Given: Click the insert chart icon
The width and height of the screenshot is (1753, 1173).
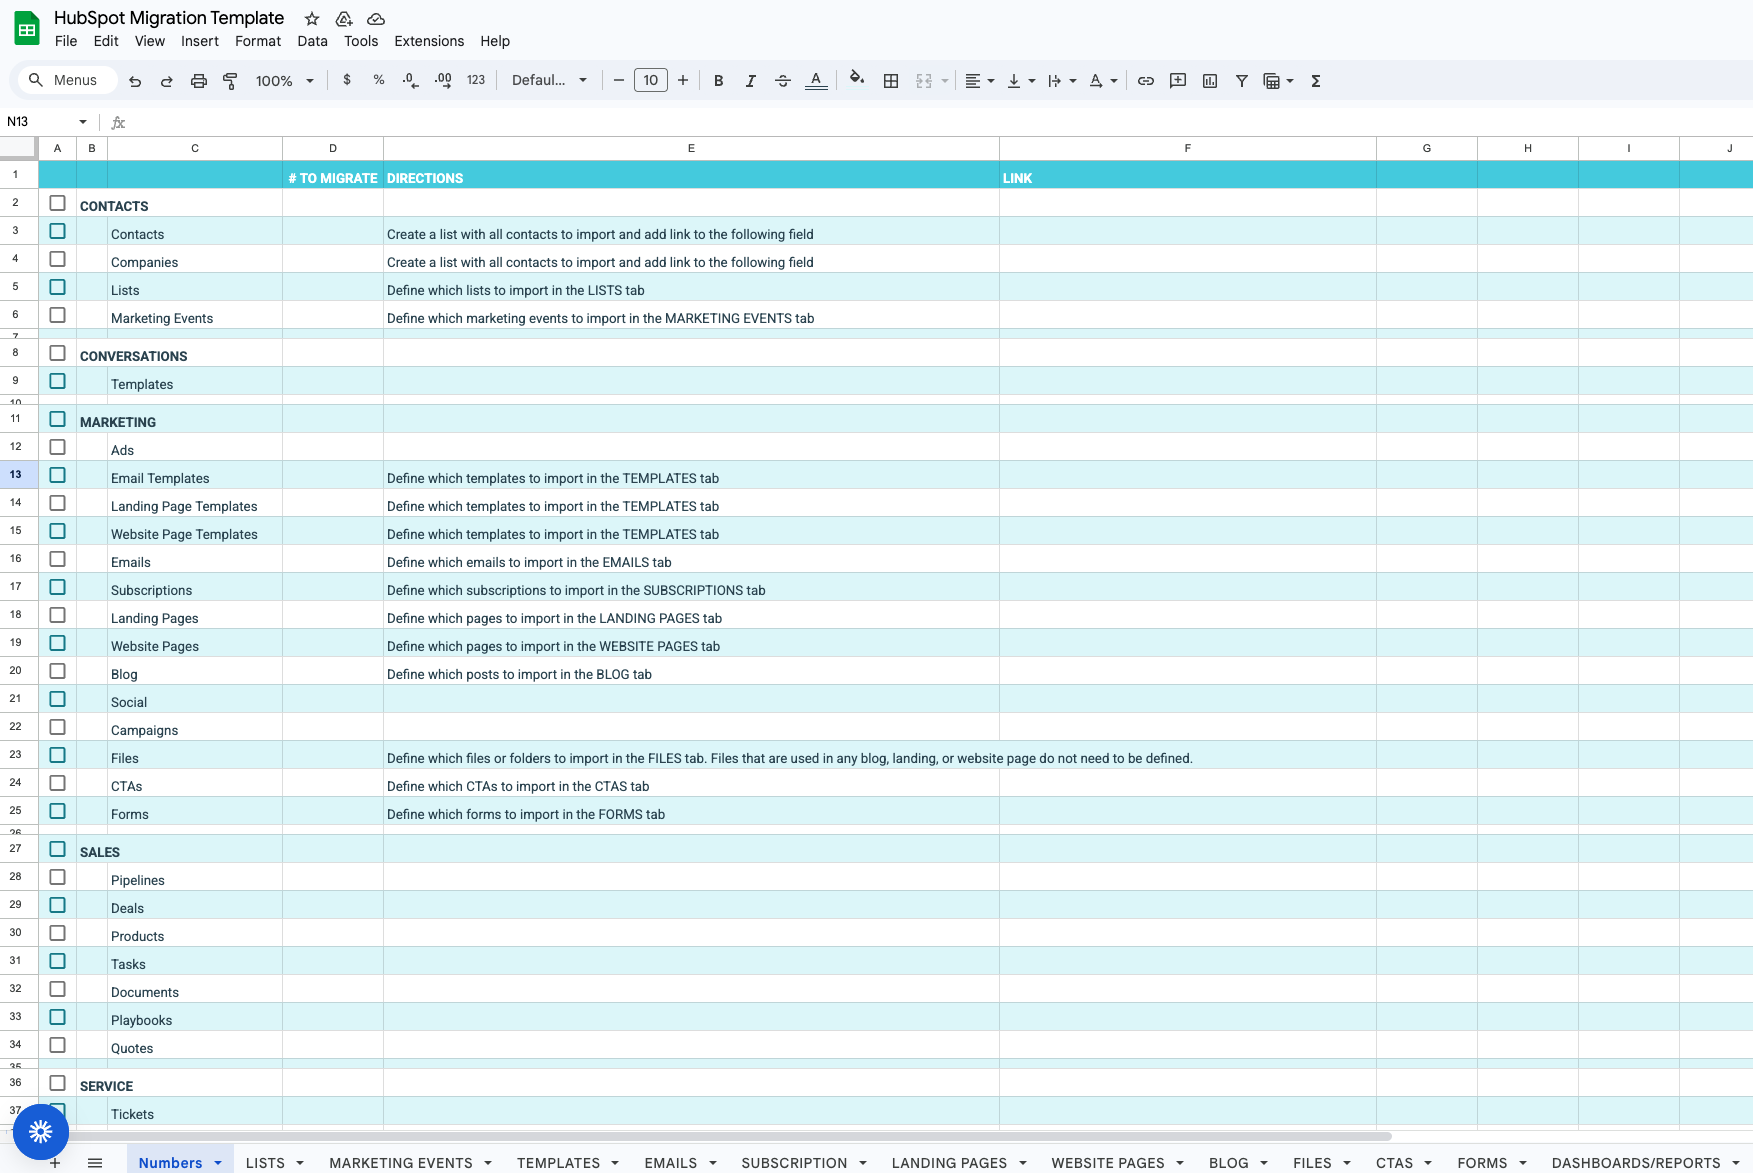Looking at the screenshot, I should (1210, 80).
